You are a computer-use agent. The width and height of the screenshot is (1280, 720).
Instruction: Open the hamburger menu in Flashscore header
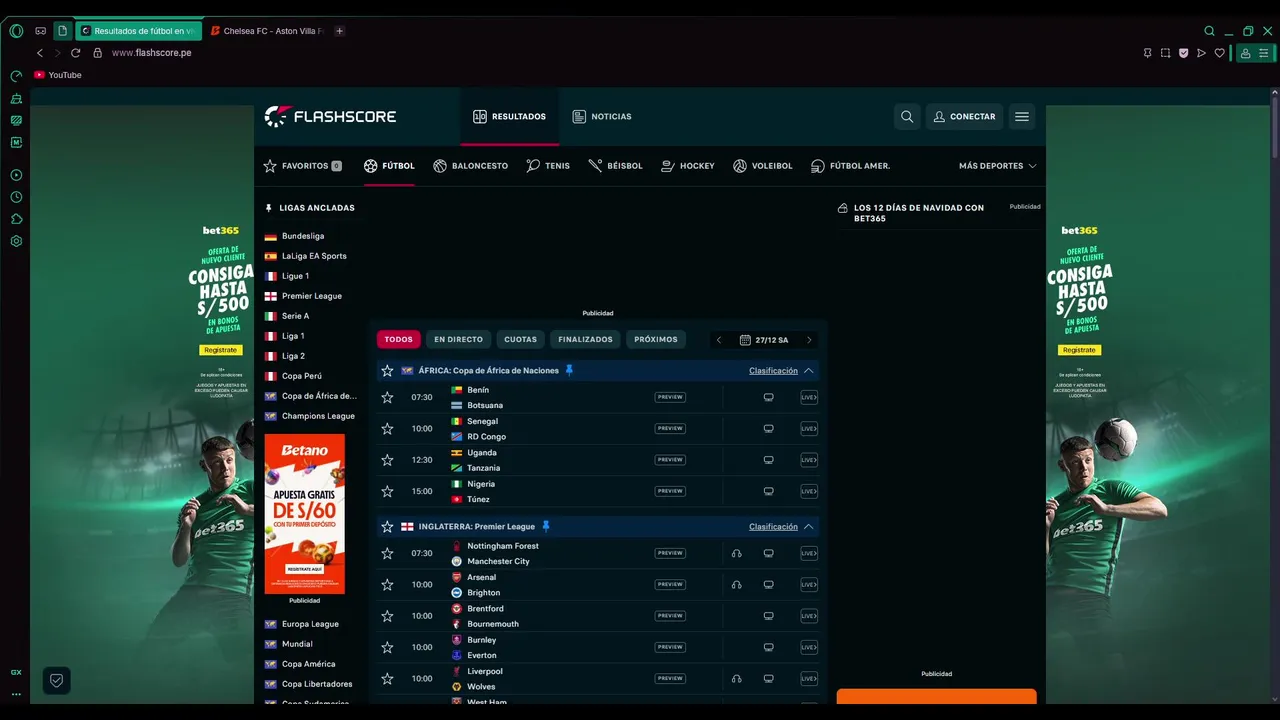point(1022,117)
